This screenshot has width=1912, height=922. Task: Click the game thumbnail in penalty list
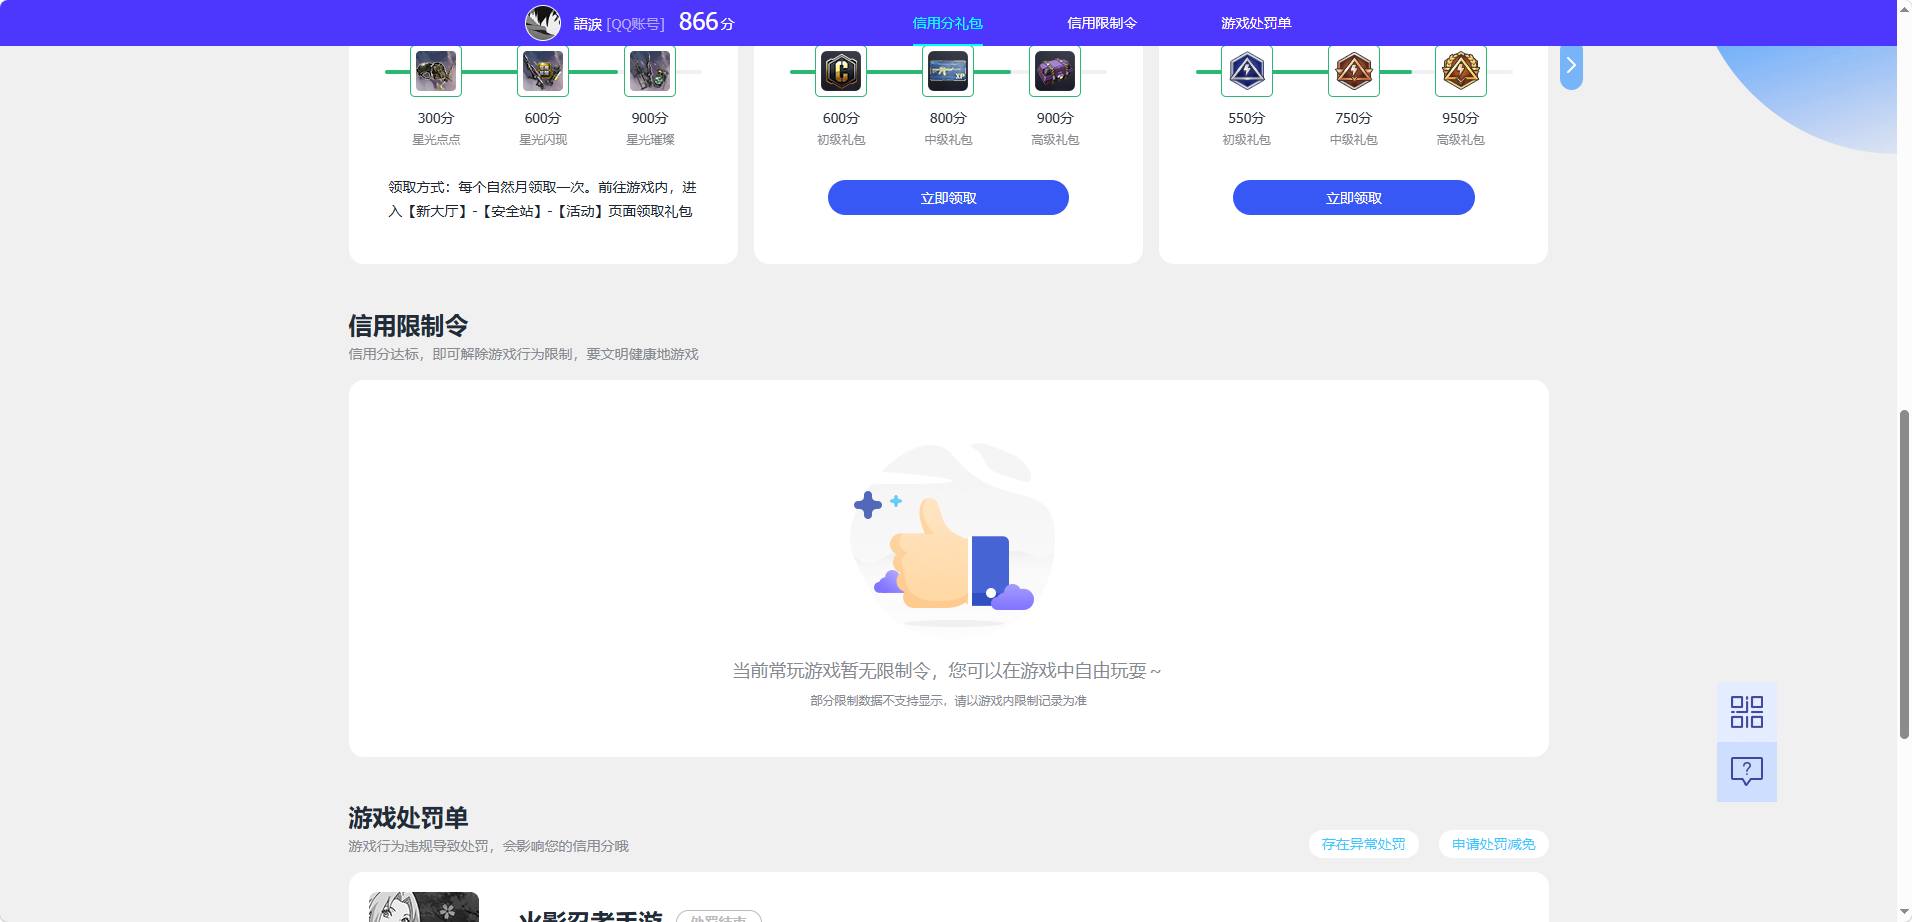tap(424, 907)
